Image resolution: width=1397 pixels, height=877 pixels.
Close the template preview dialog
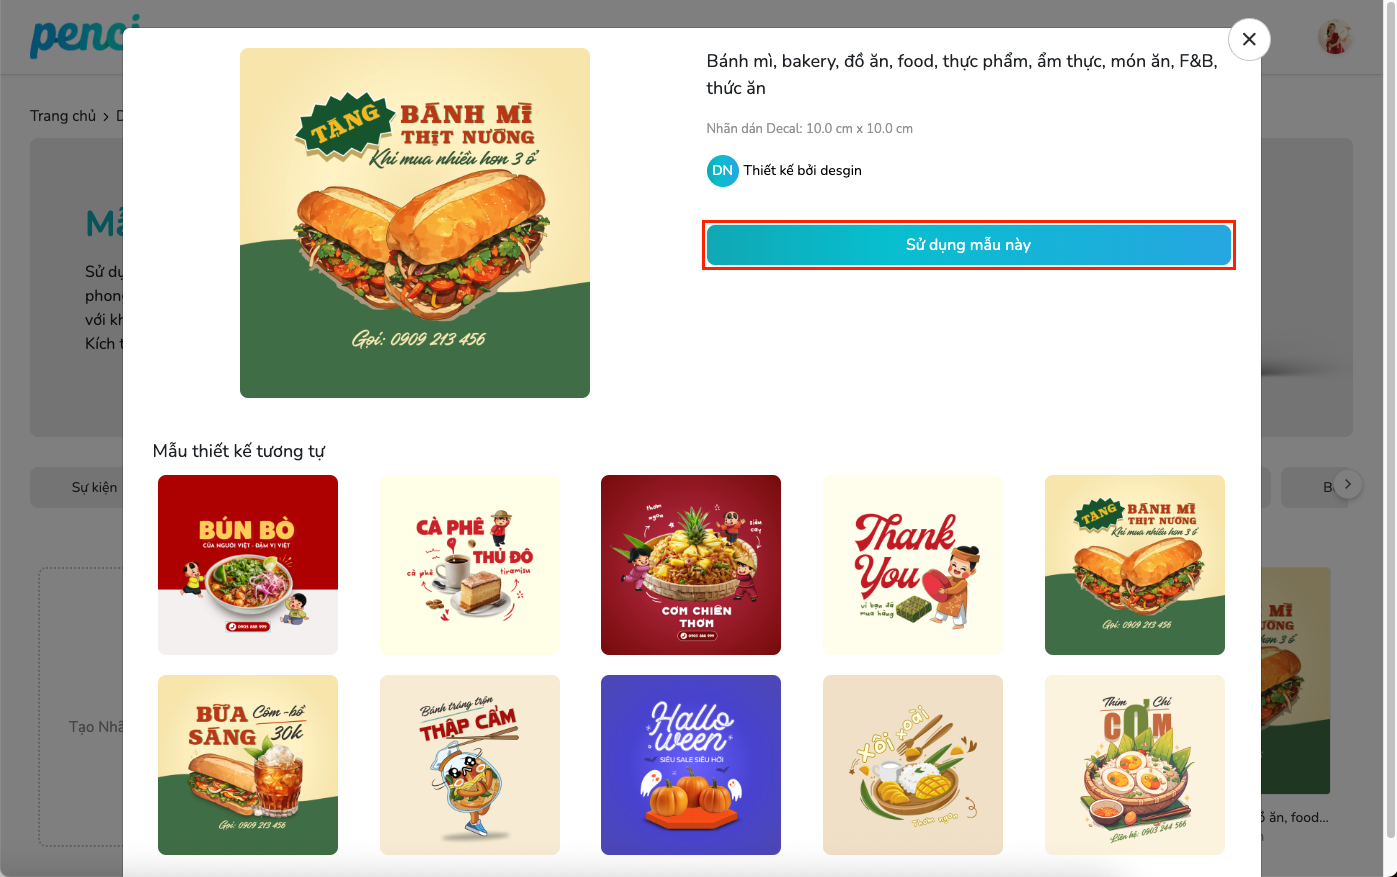tap(1249, 39)
